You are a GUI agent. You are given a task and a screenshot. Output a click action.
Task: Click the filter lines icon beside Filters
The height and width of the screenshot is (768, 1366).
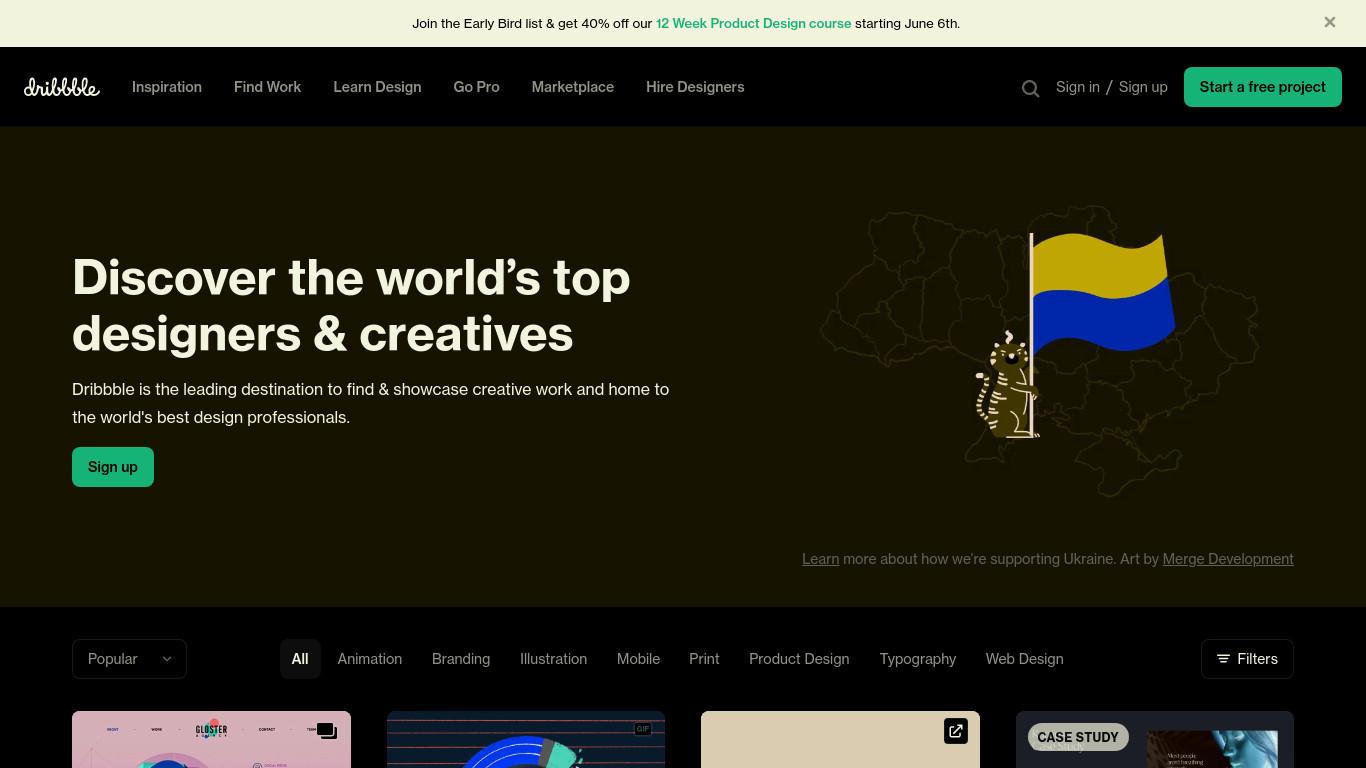point(1223,659)
